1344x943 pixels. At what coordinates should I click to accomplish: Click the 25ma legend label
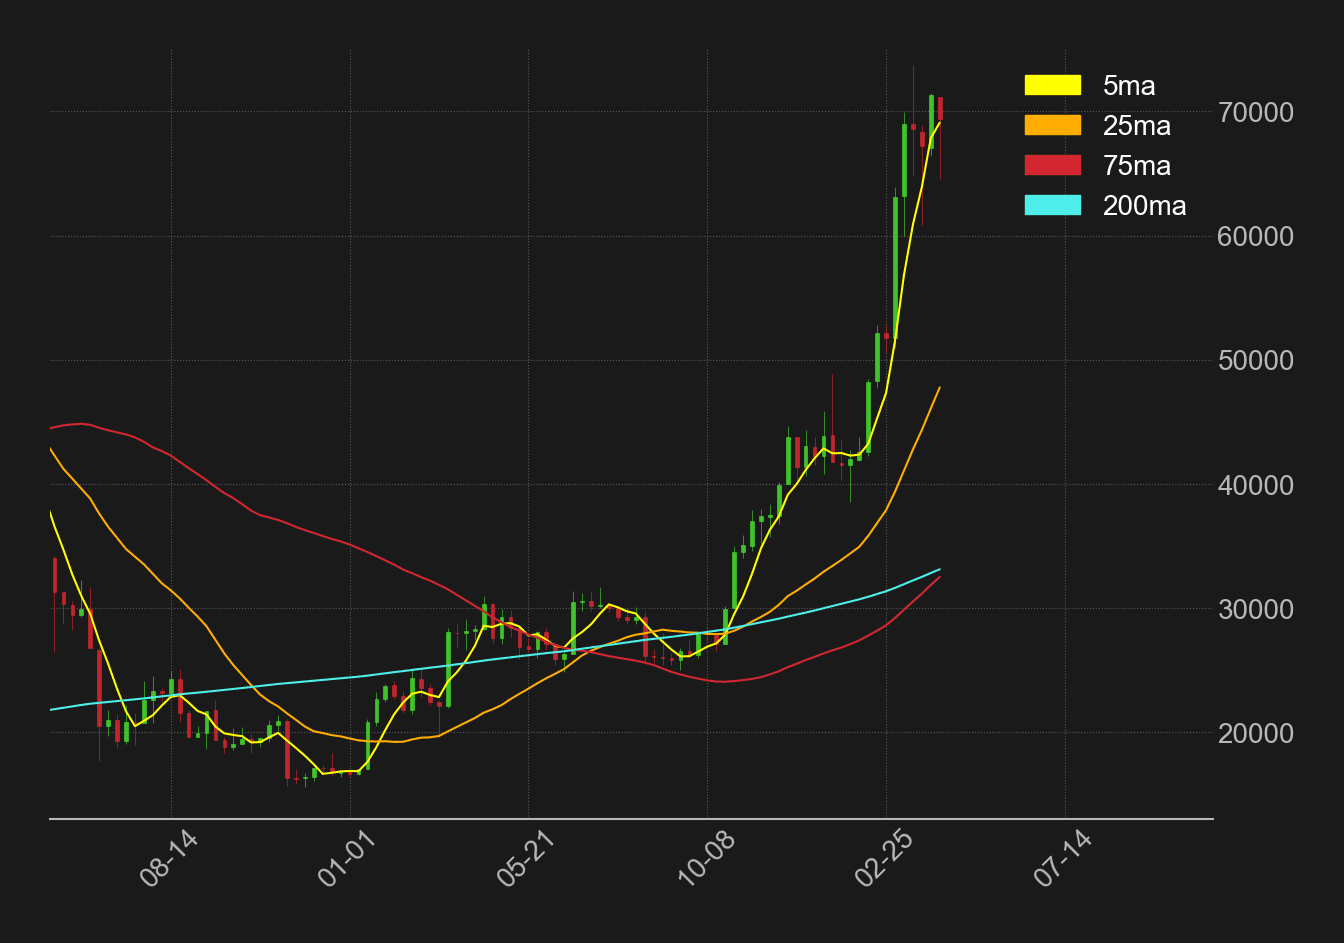click(1135, 126)
